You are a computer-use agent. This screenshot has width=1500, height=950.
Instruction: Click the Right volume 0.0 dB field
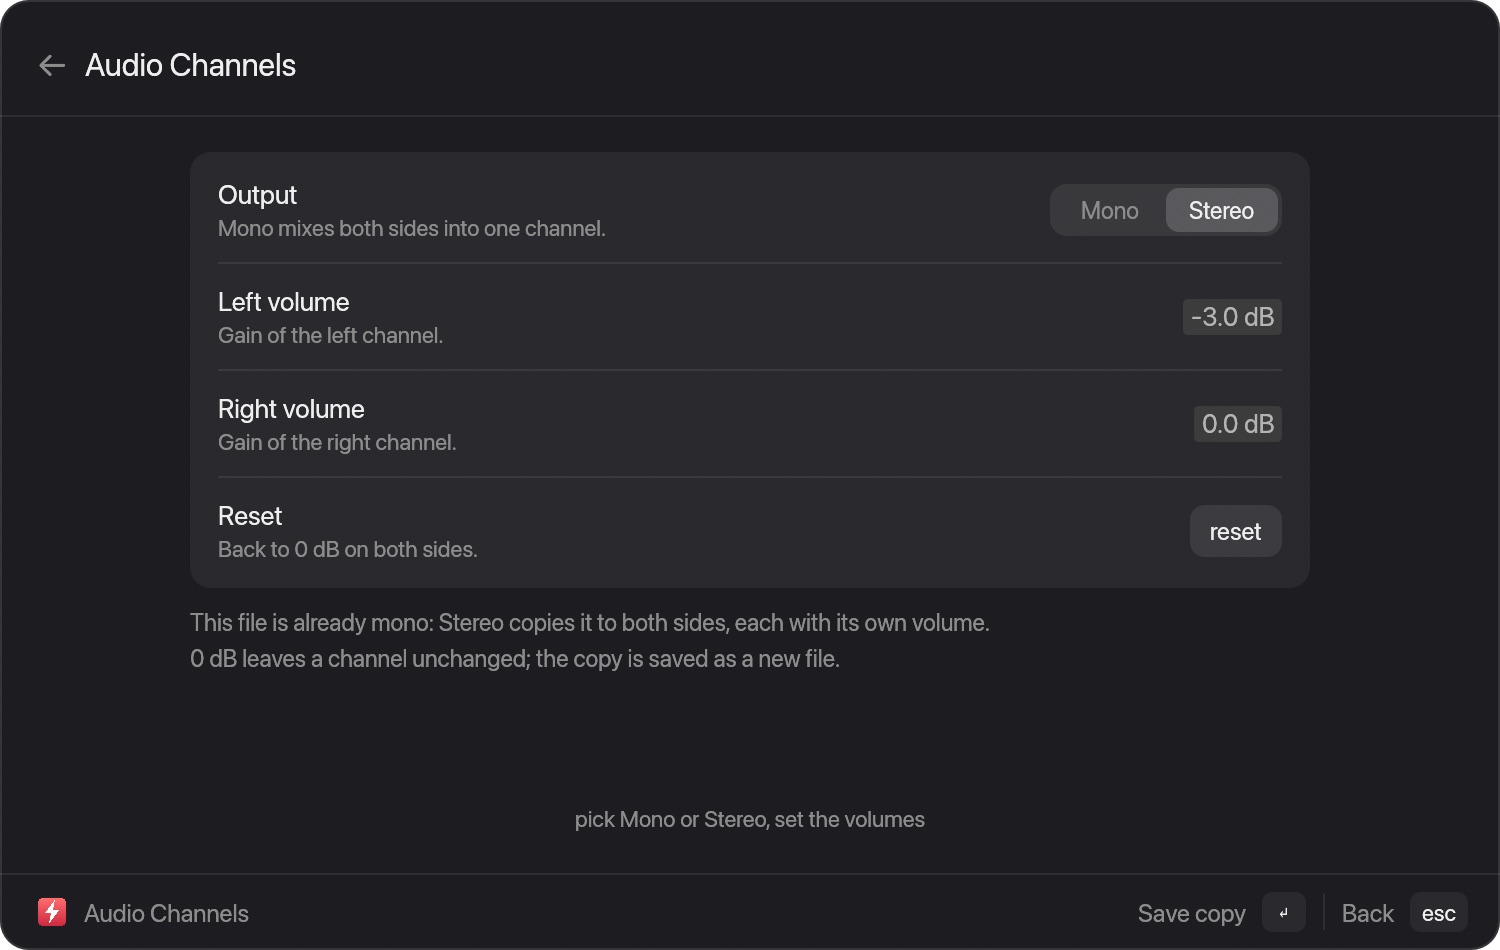[1237, 424]
